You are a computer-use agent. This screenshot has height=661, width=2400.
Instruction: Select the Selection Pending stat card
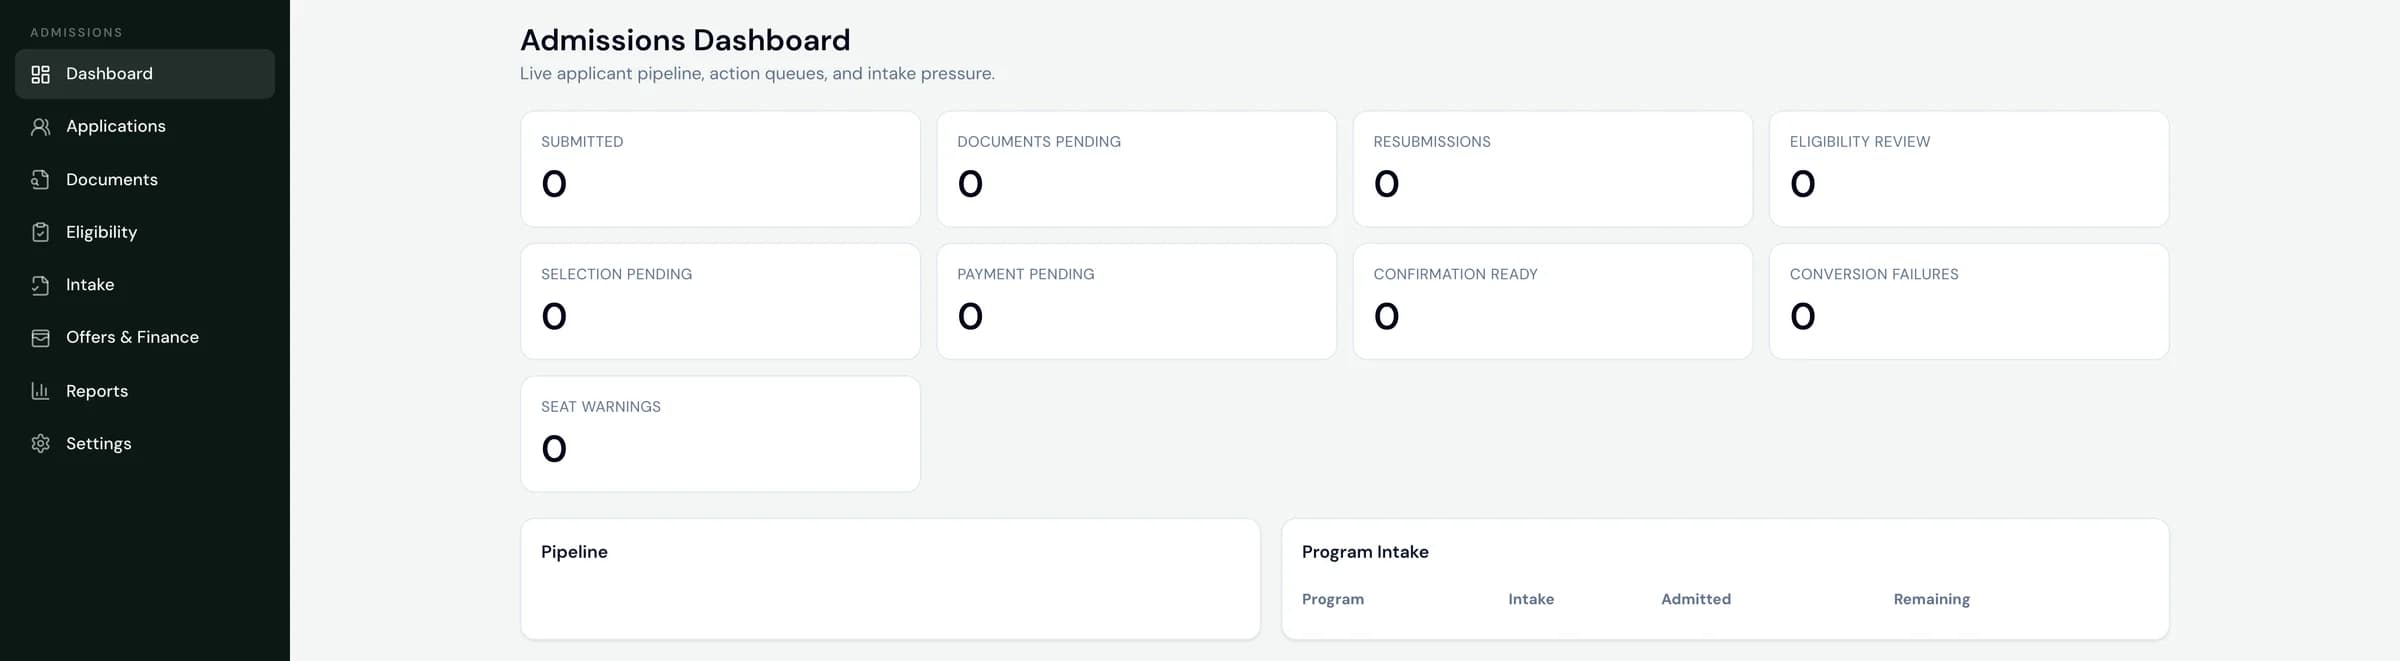[x=720, y=302]
